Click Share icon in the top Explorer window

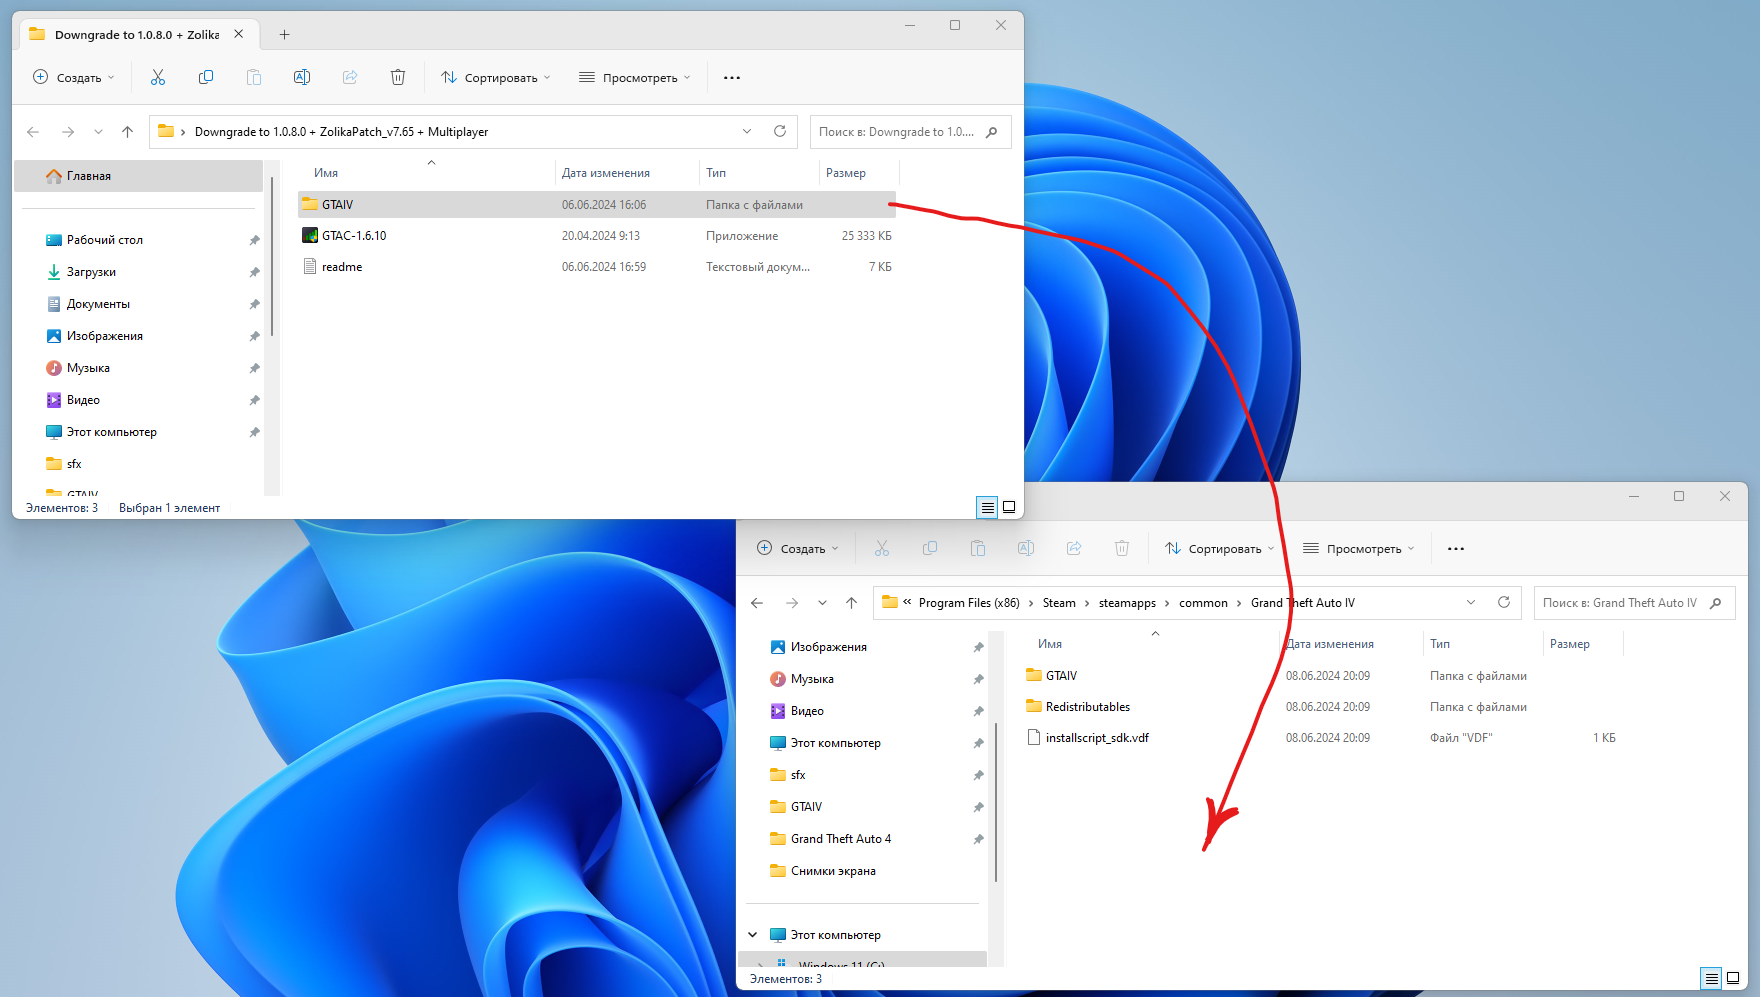(350, 77)
